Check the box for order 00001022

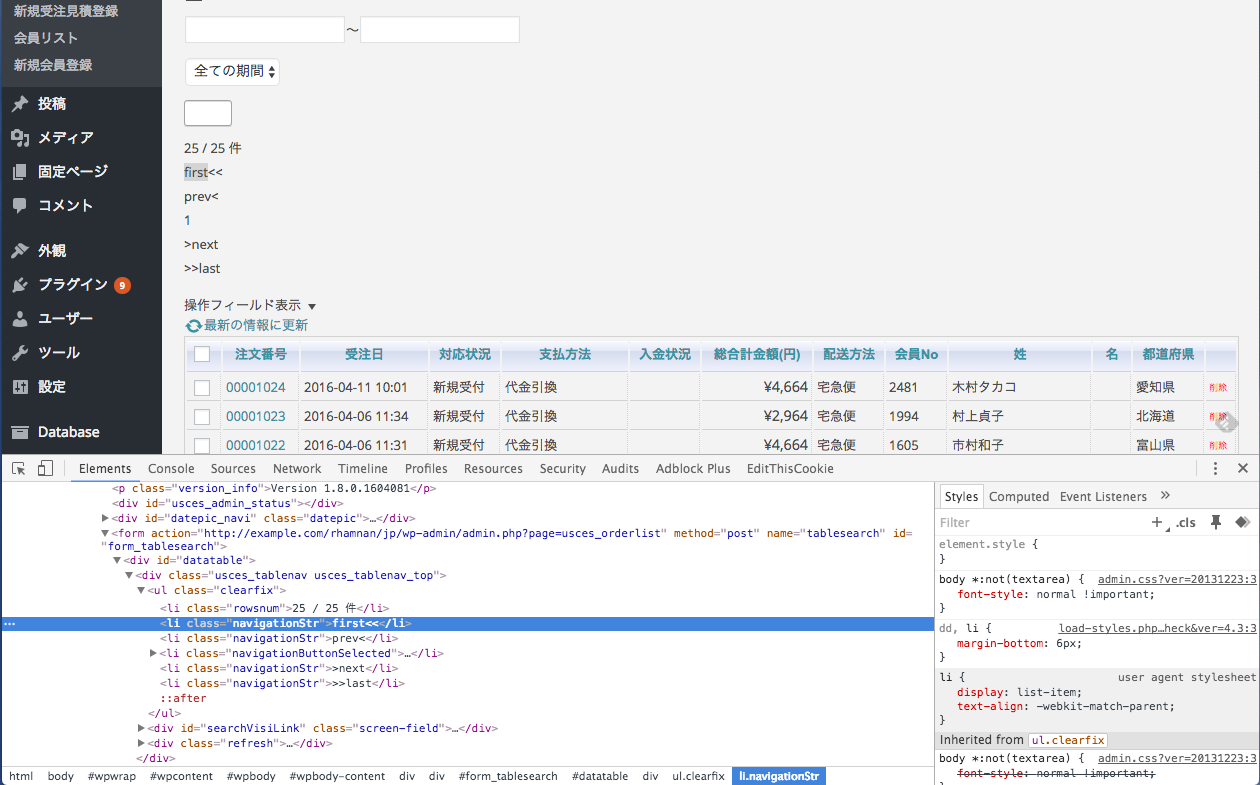tap(202, 445)
